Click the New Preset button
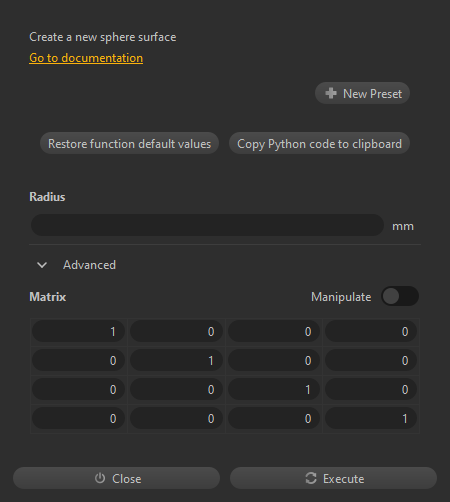Image resolution: width=450 pixels, height=502 pixels. tap(362, 93)
